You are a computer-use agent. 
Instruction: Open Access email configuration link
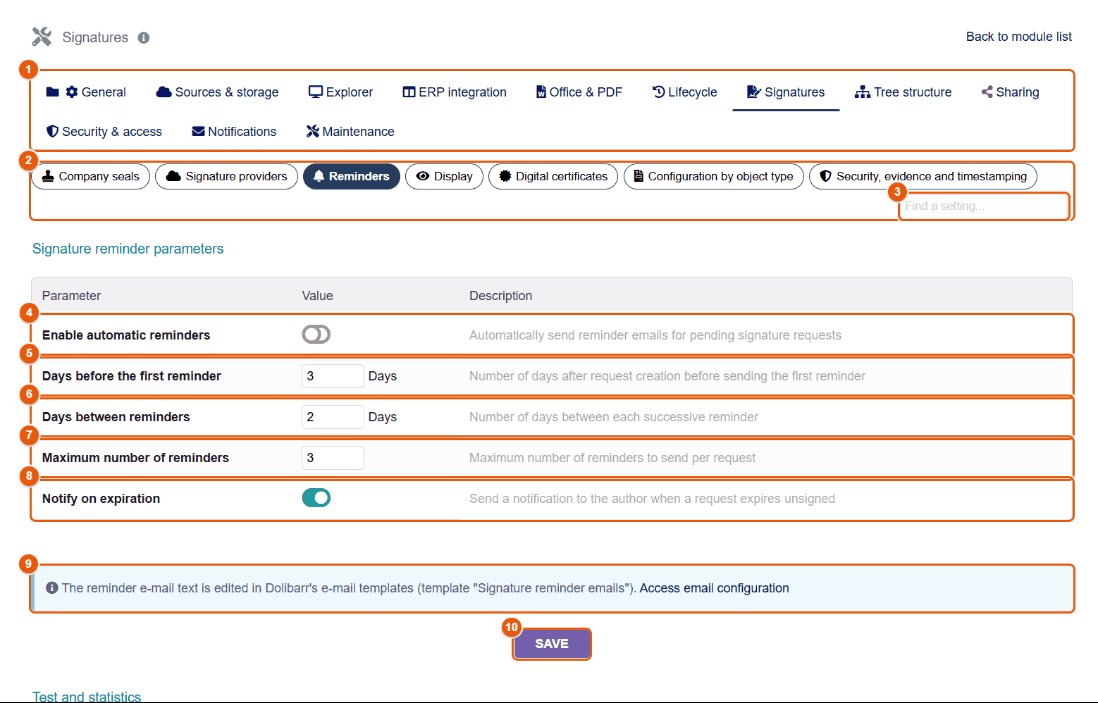[714, 588]
